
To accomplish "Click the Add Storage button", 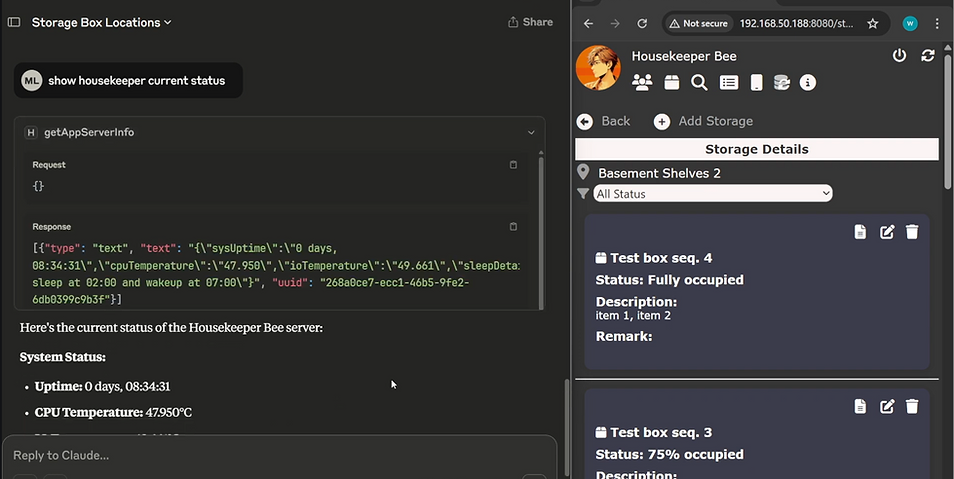I will (703, 121).
